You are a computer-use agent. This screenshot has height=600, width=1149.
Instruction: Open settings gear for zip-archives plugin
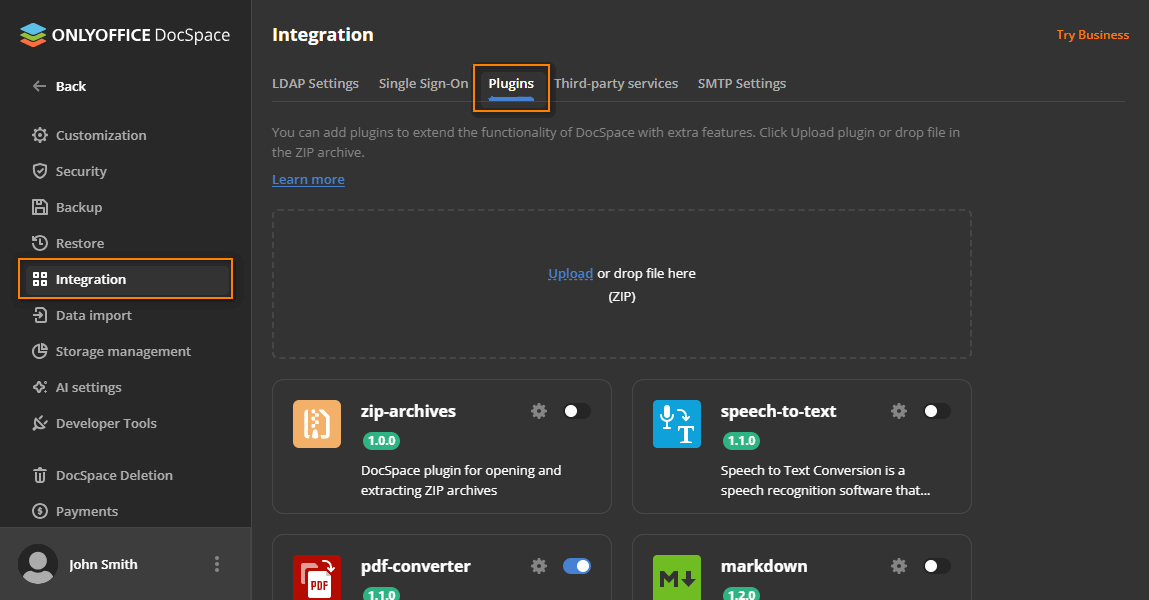coord(539,410)
